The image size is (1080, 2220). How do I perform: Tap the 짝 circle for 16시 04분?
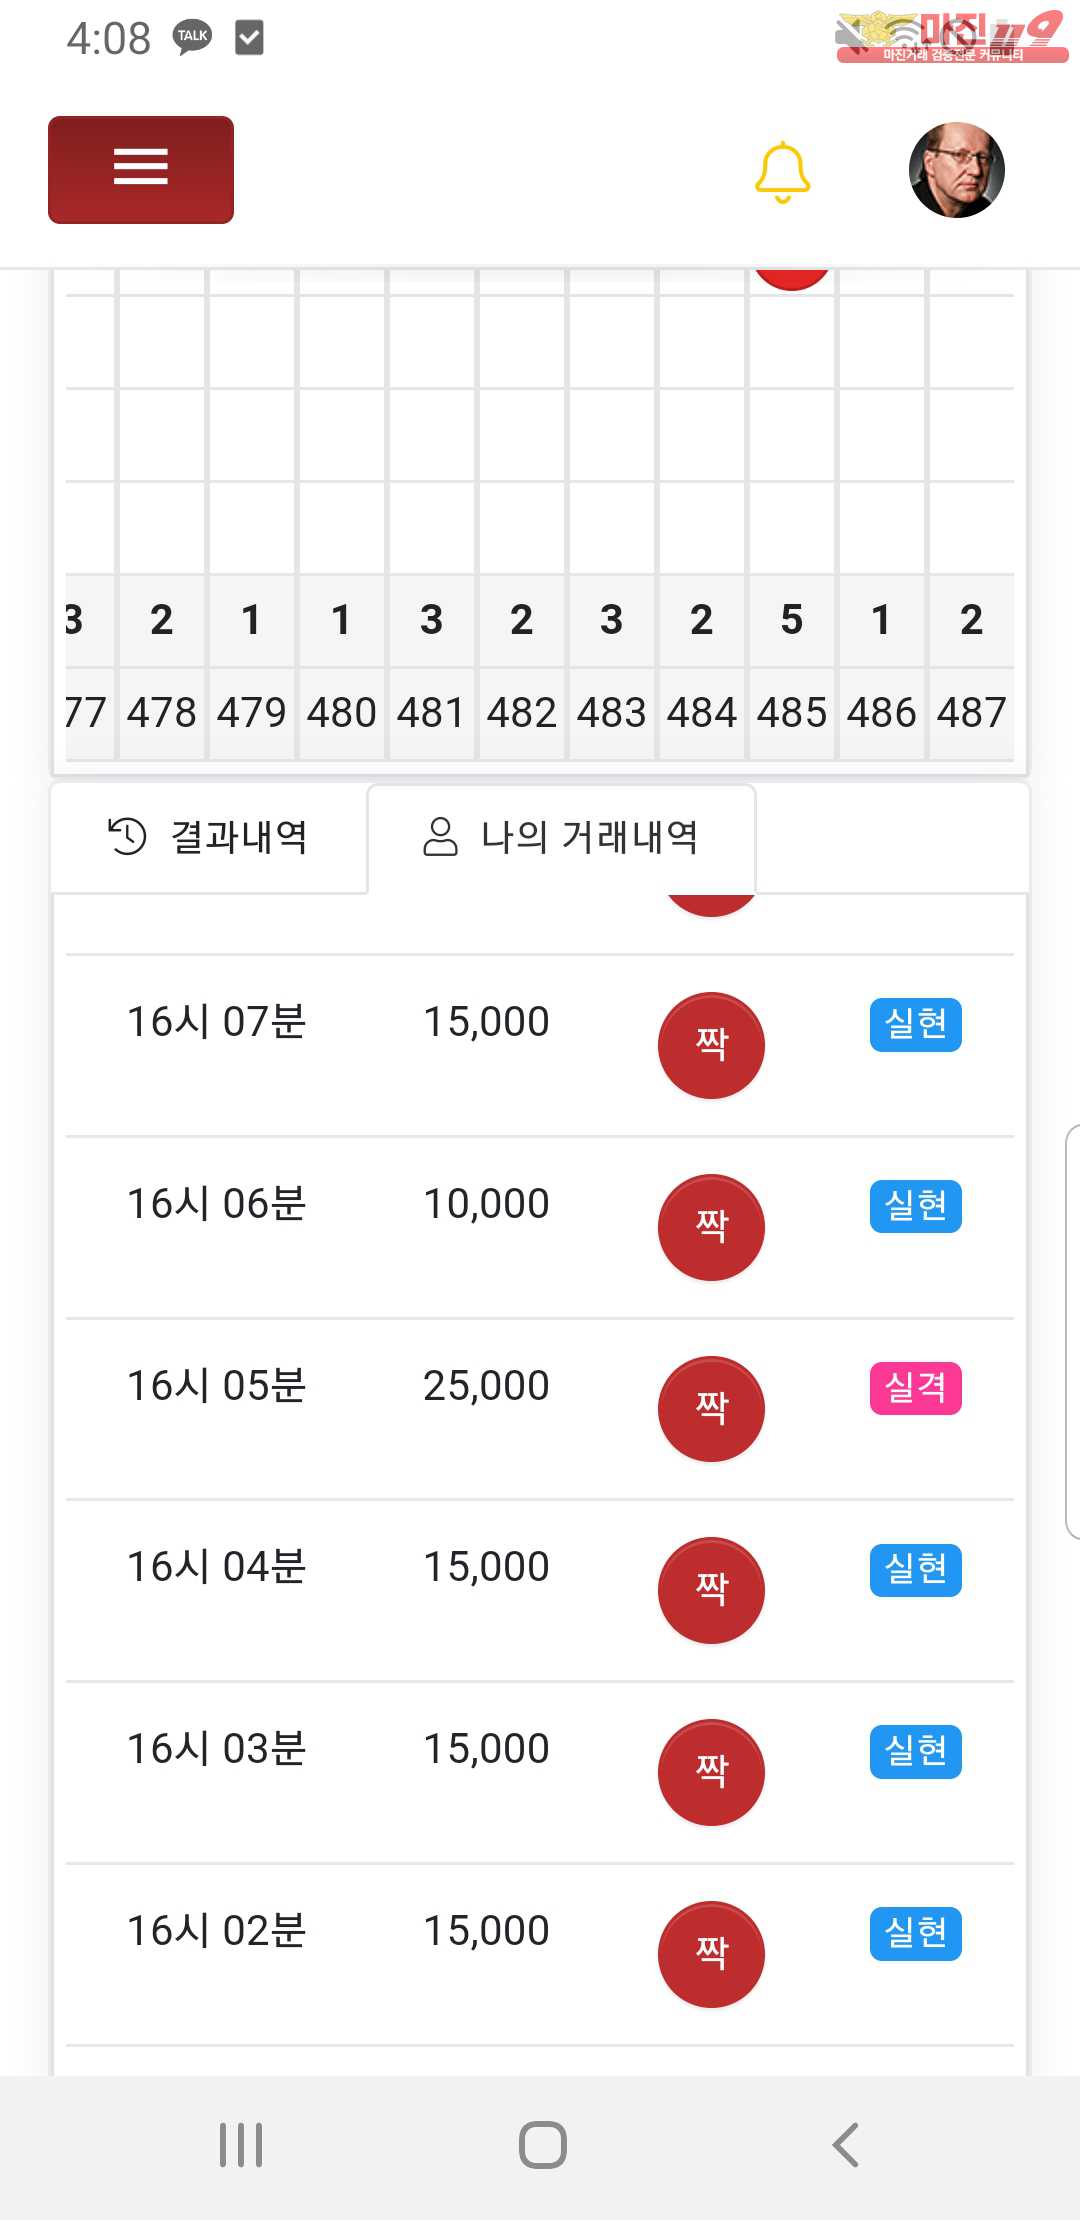(x=711, y=1590)
